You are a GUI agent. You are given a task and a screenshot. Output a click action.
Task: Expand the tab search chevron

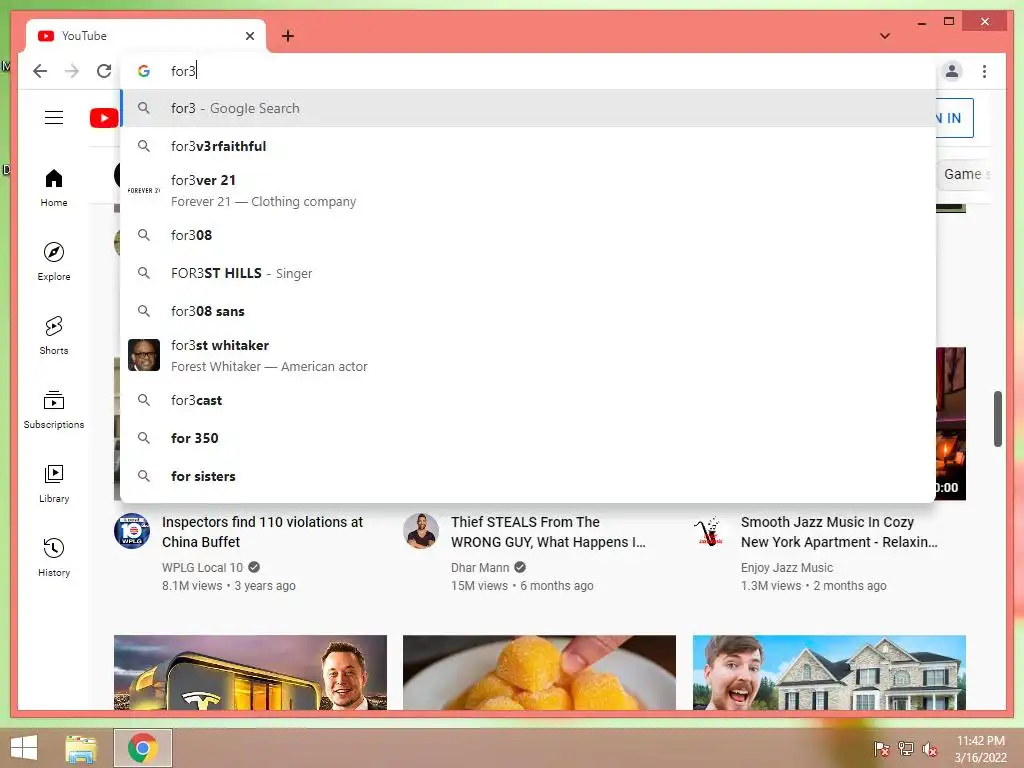[x=885, y=36]
